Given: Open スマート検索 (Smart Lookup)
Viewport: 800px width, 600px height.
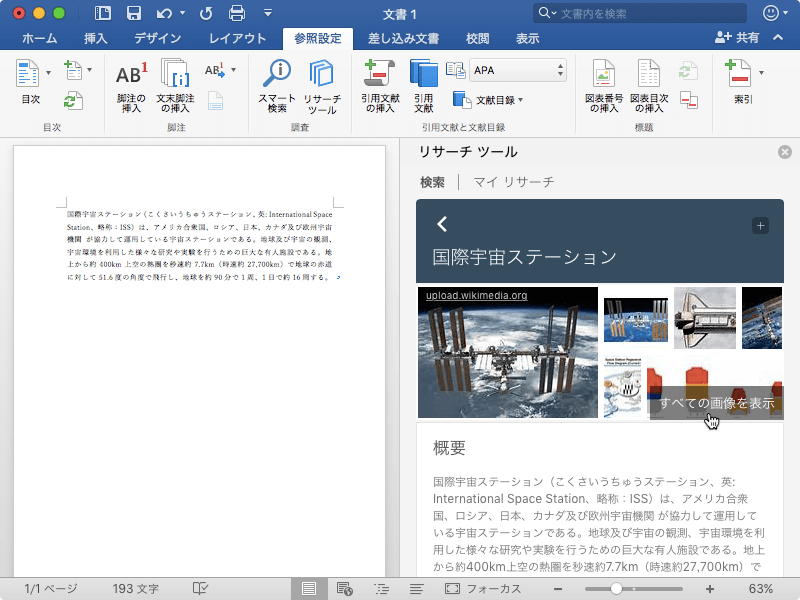Looking at the screenshot, I should pos(277,86).
